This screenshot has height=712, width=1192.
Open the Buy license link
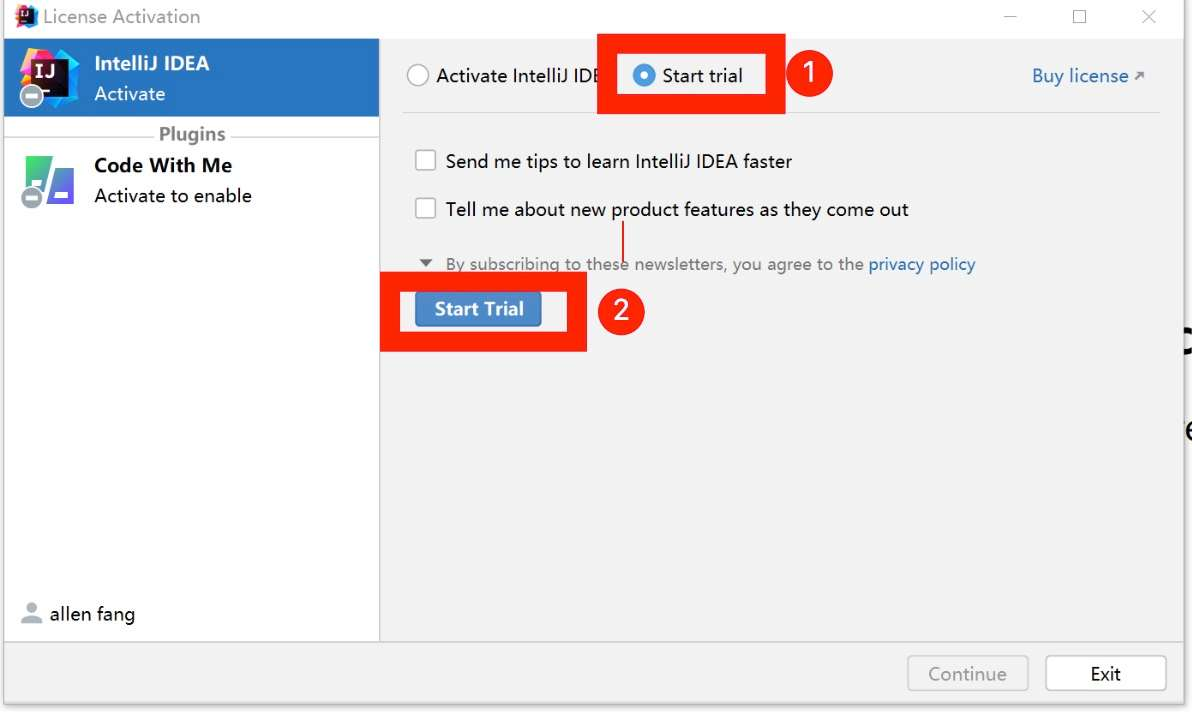click(x=1079, y=75)
